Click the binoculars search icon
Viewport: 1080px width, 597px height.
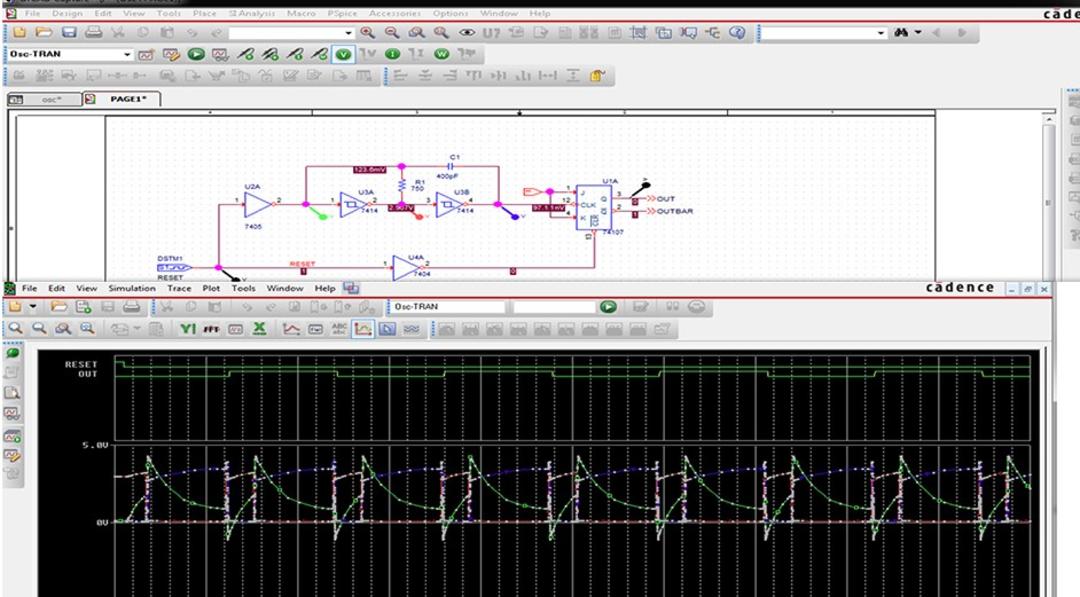pyautogui.click(x=901, y=32)
